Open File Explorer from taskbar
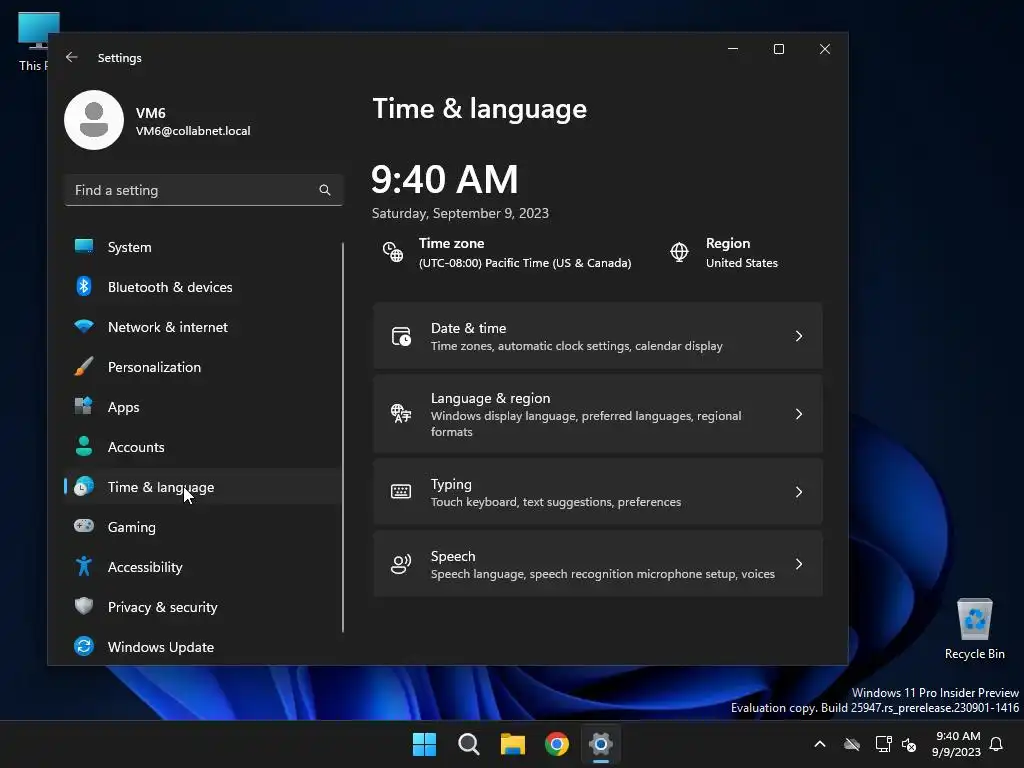 click(x=513, y=744)
